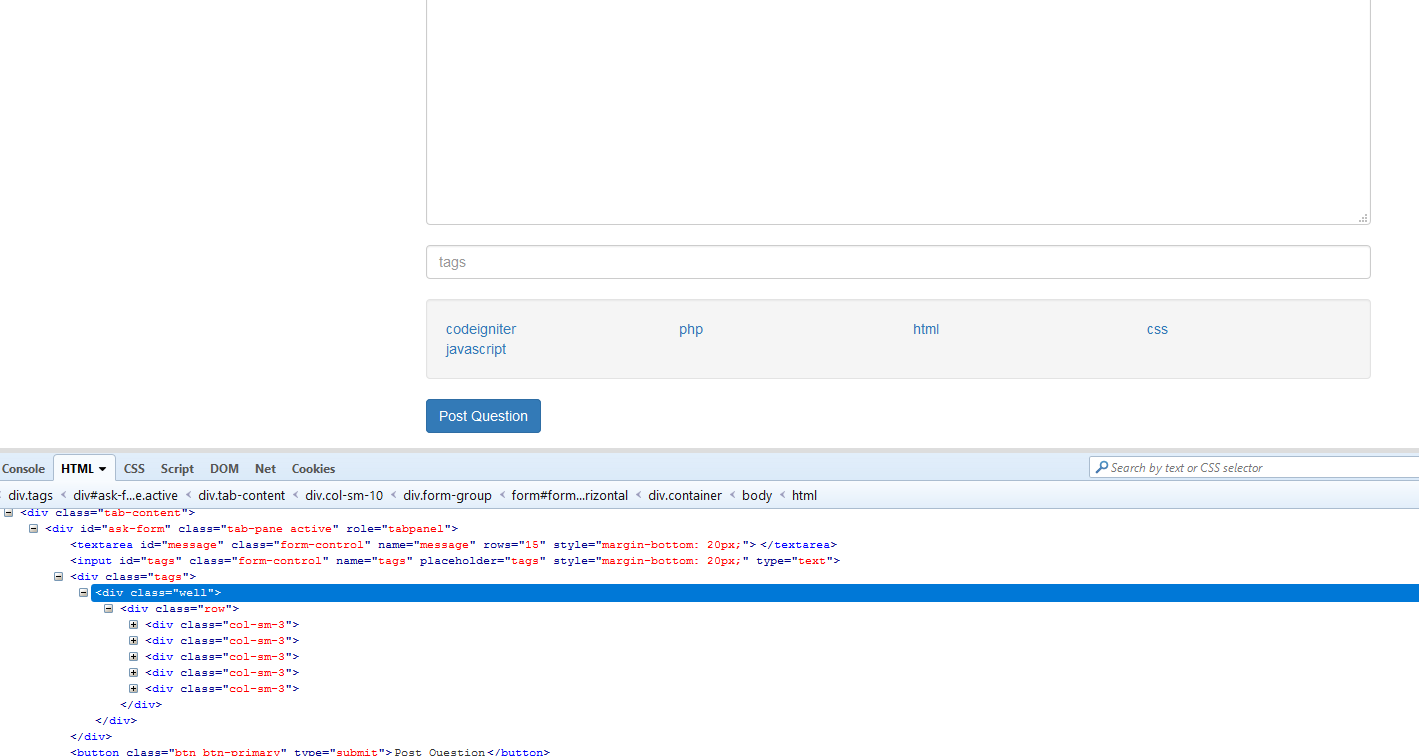Click the Post Question button

click(x=483, y=416)
